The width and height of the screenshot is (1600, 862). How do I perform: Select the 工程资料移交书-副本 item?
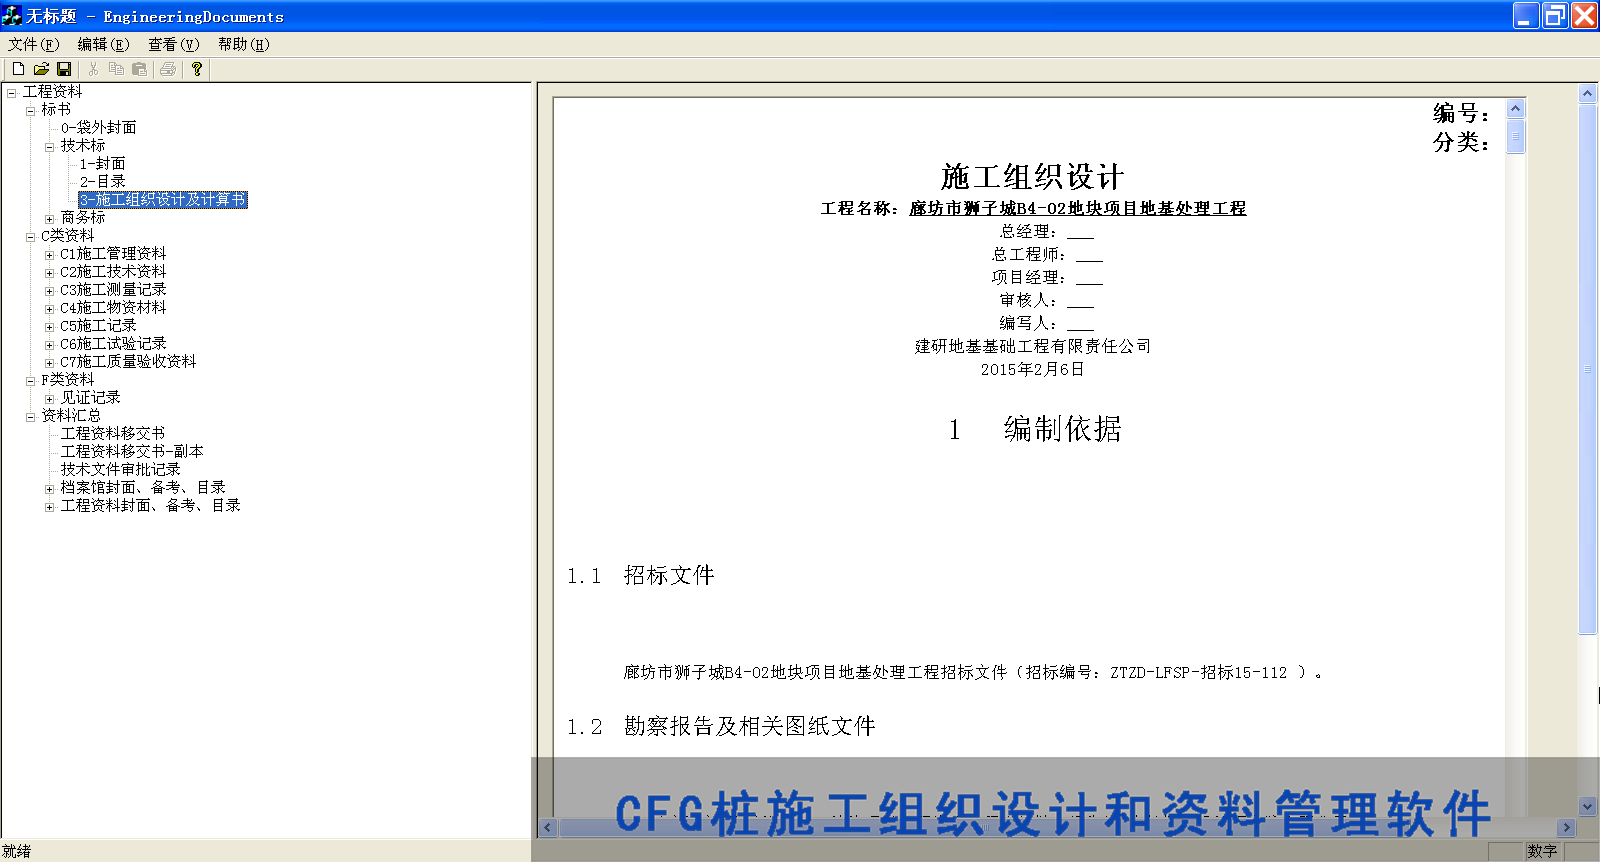click(x=132, y=451)
